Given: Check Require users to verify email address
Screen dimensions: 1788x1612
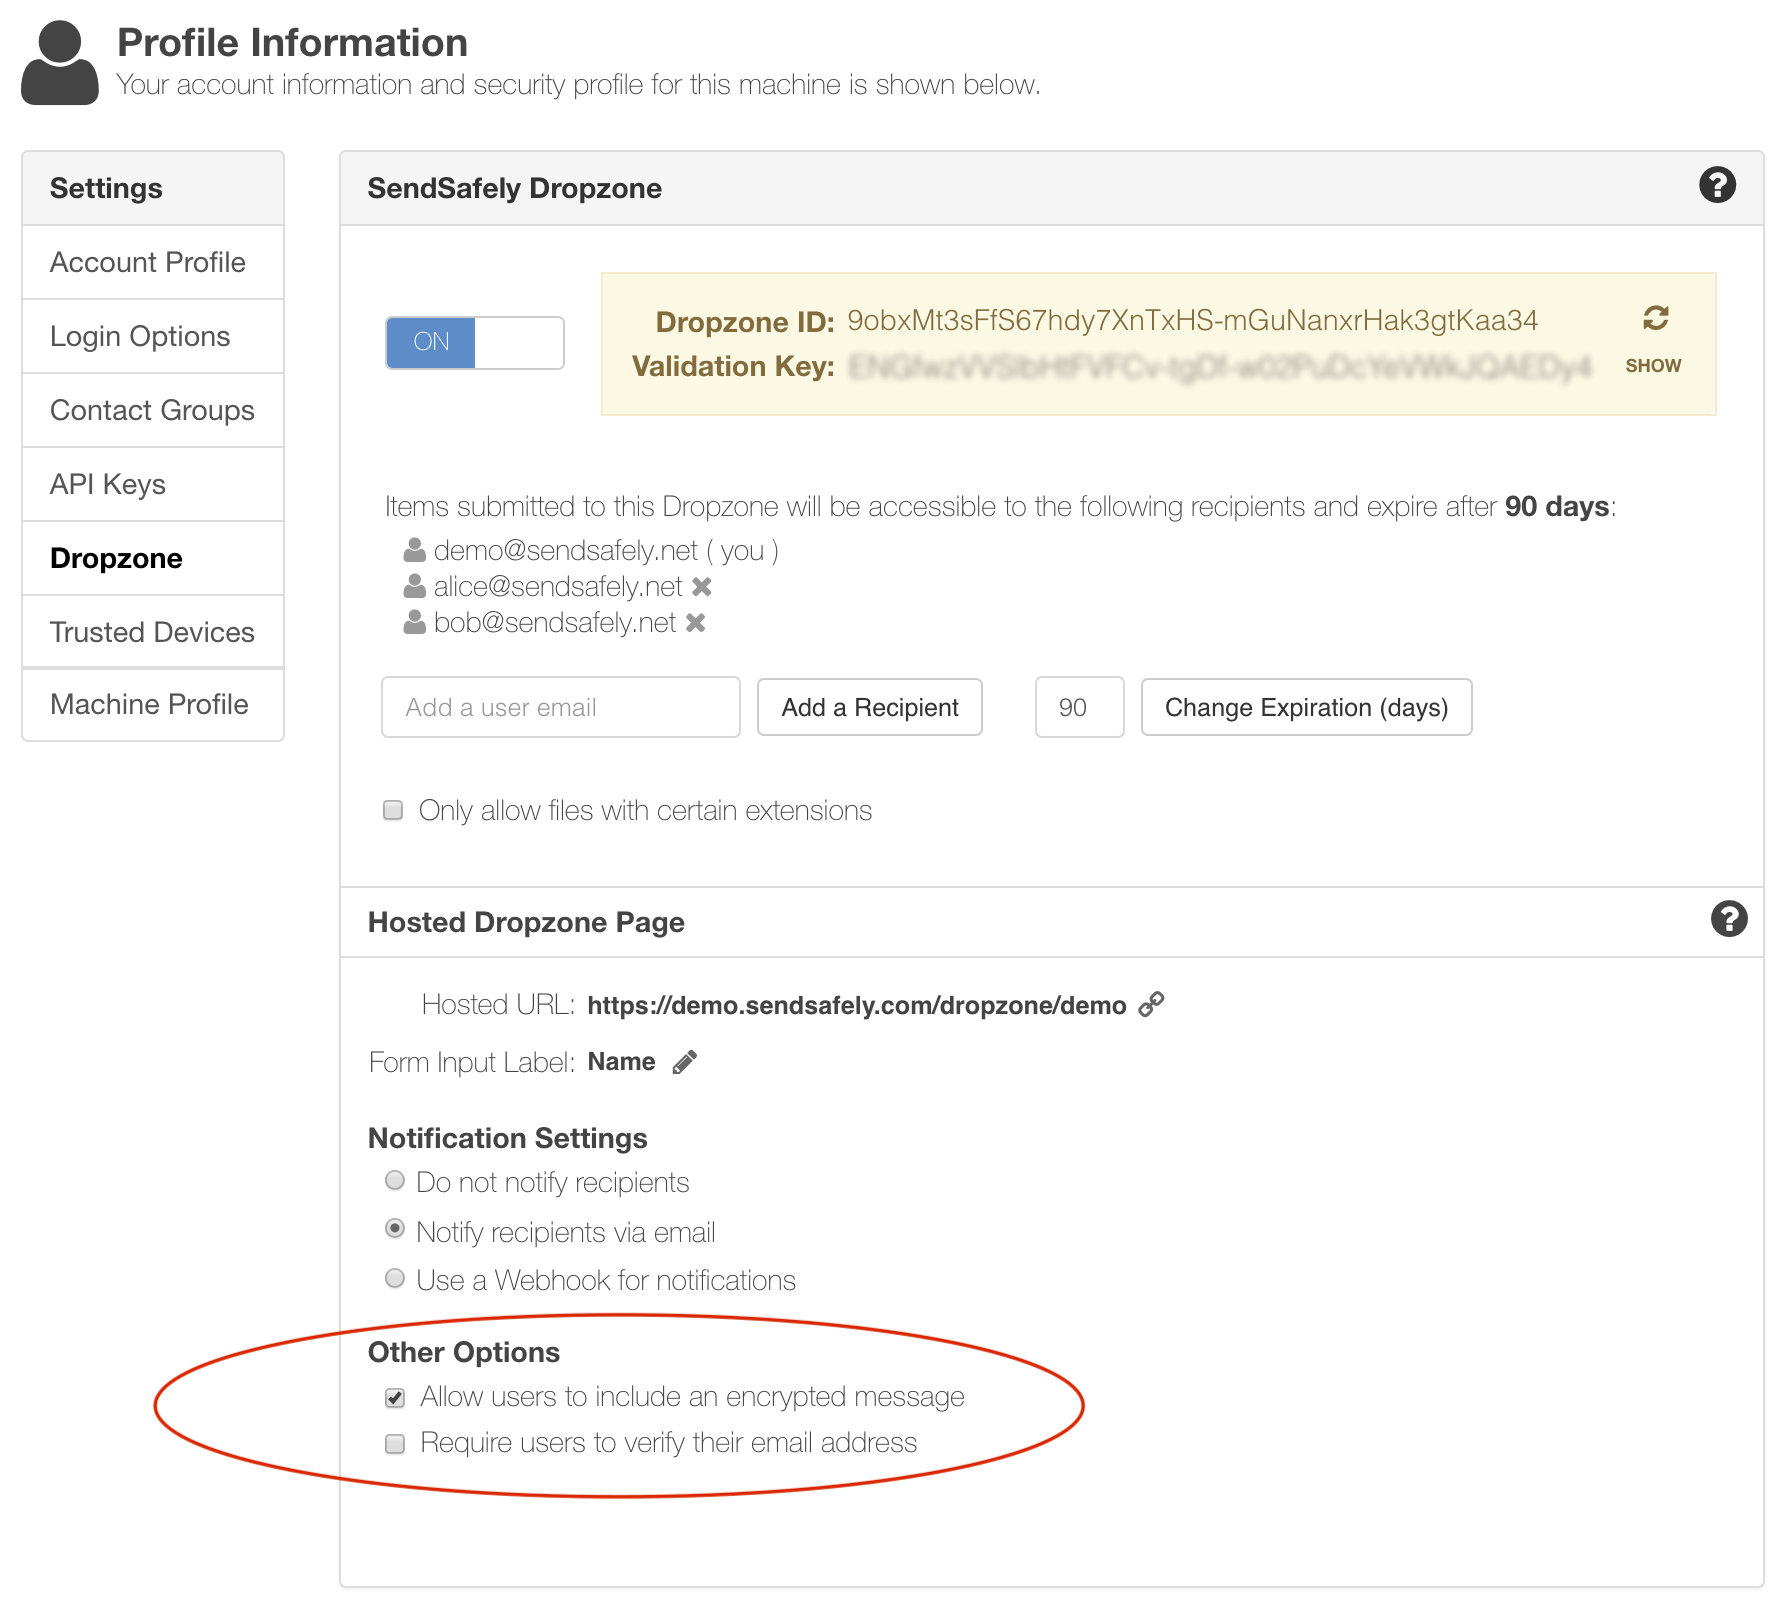Looking at the screenshot, I should 395,1444.
